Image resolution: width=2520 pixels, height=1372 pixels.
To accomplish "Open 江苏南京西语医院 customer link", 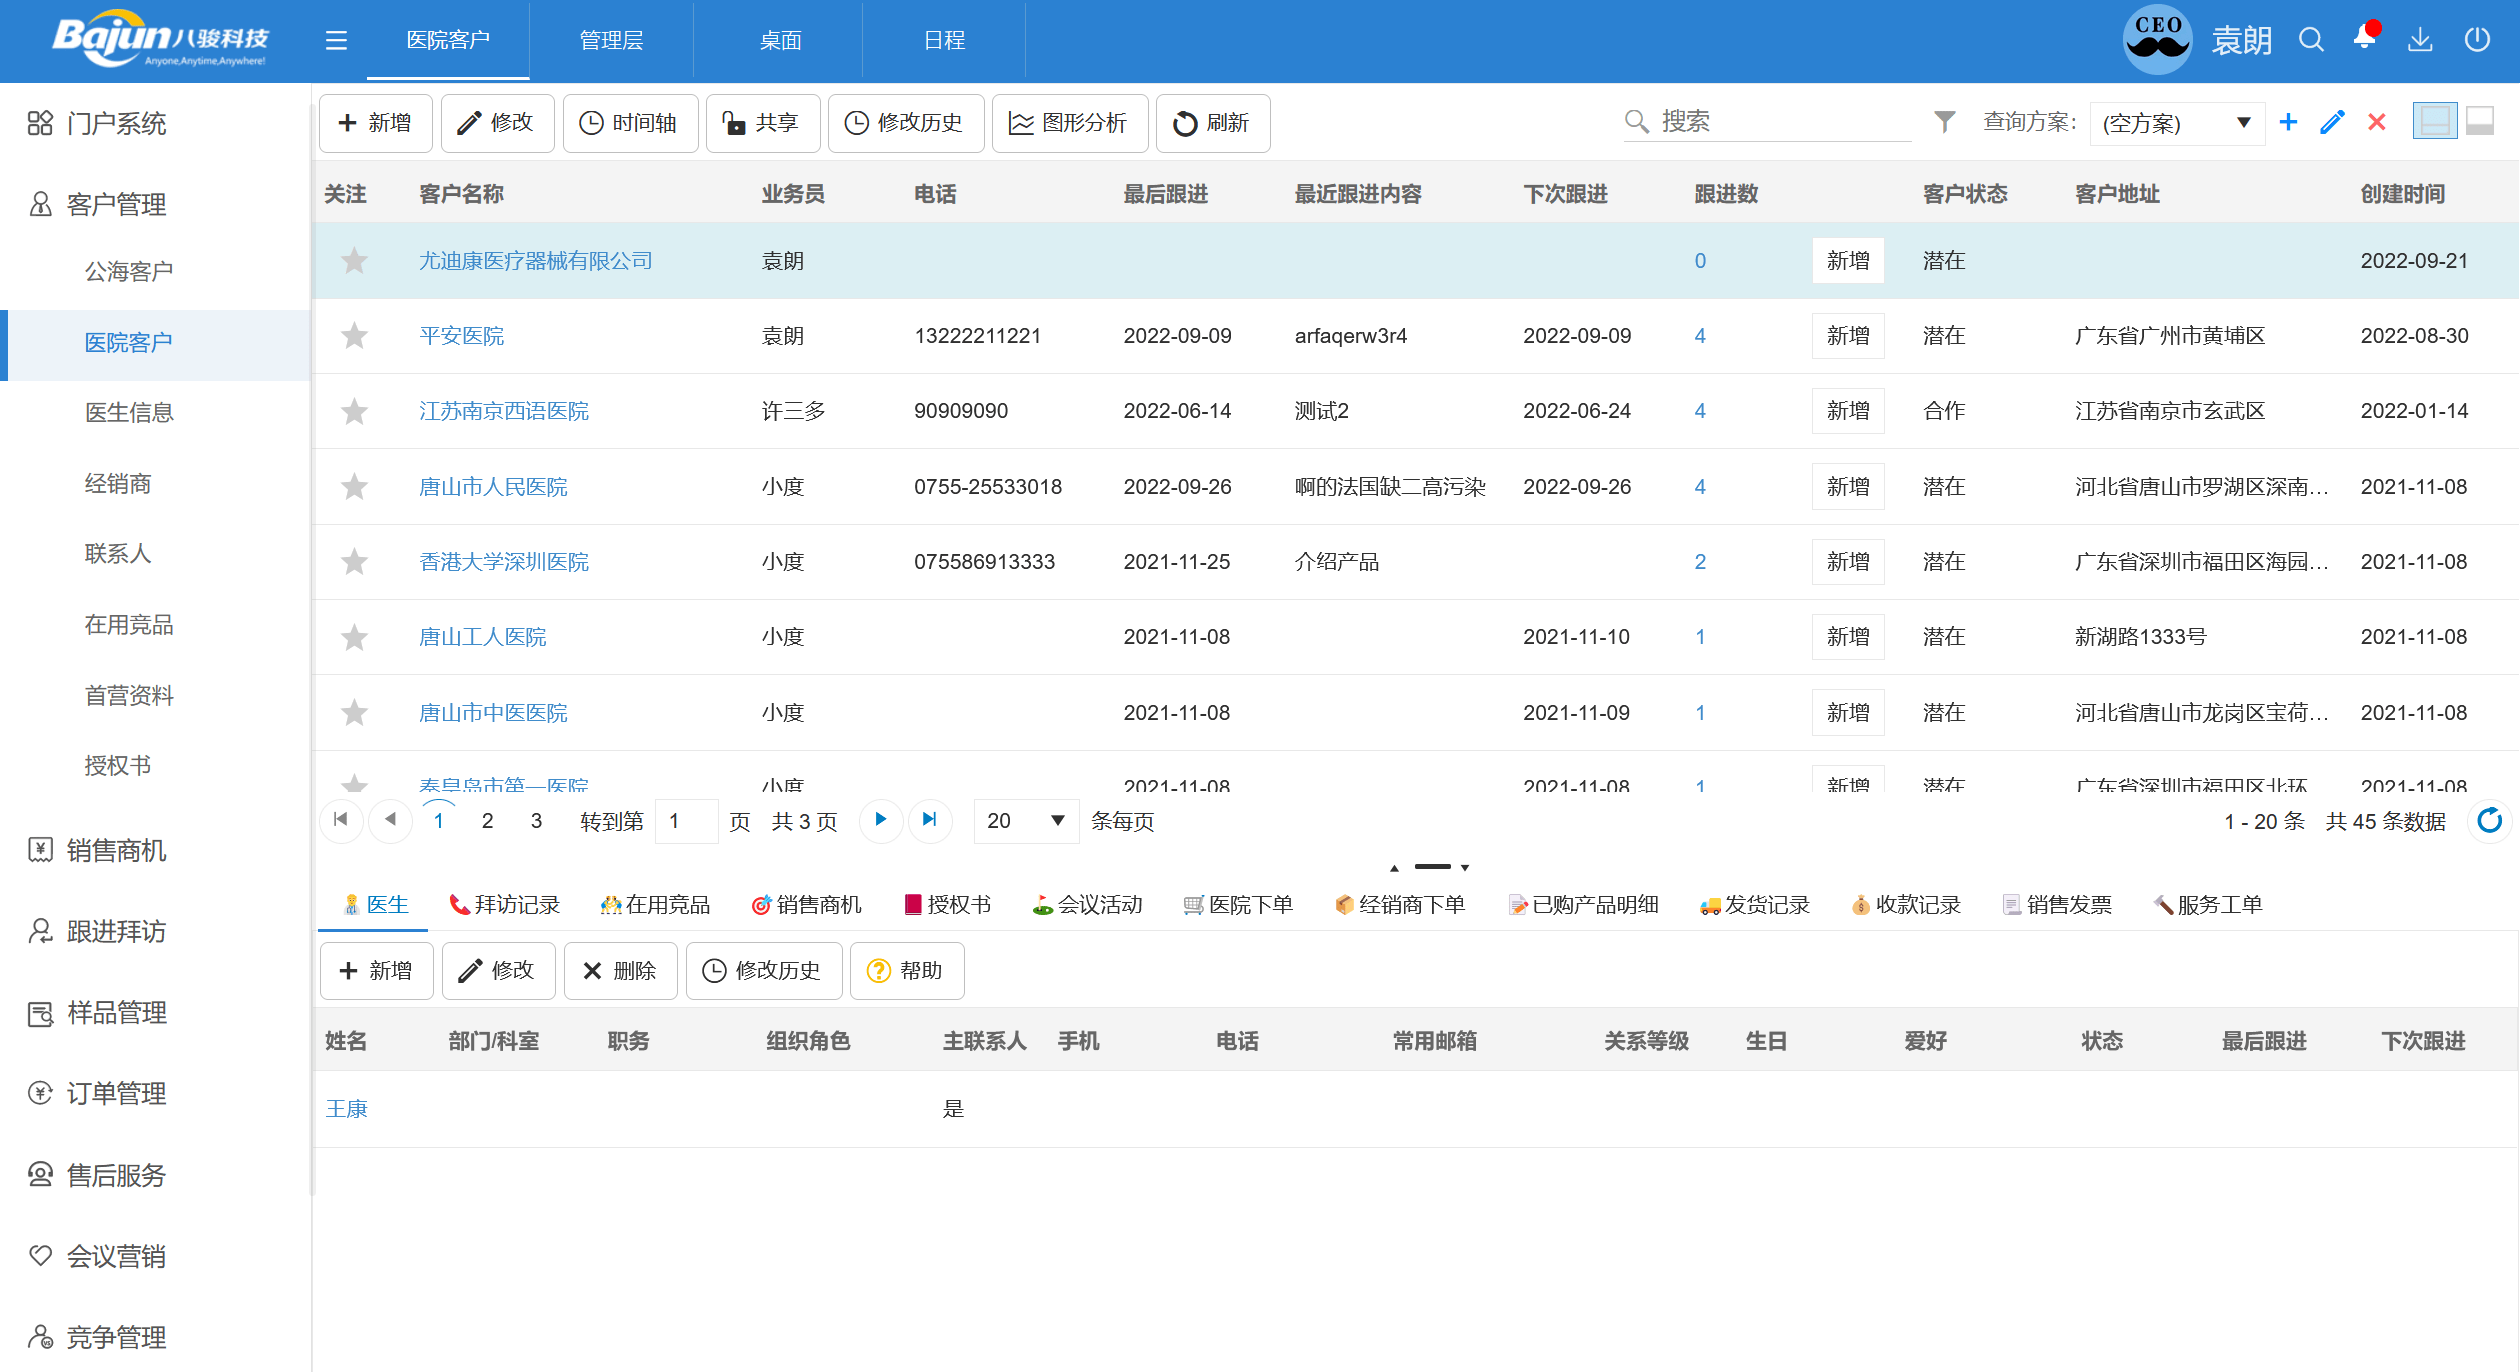I will (503, 411).
